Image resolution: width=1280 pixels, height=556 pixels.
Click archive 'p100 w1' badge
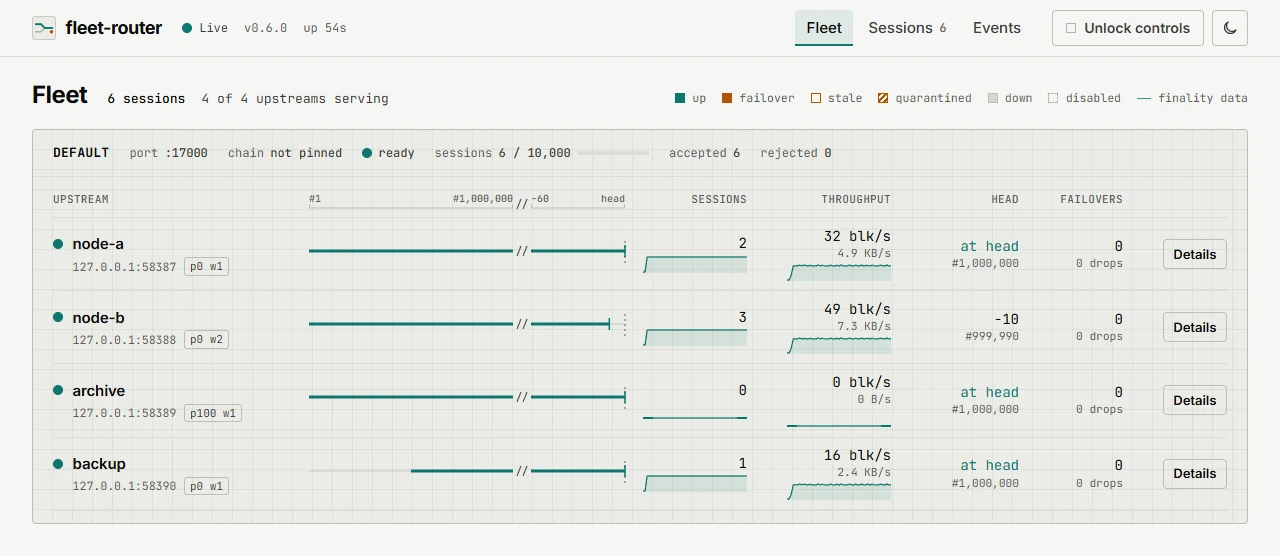(213, 413)
